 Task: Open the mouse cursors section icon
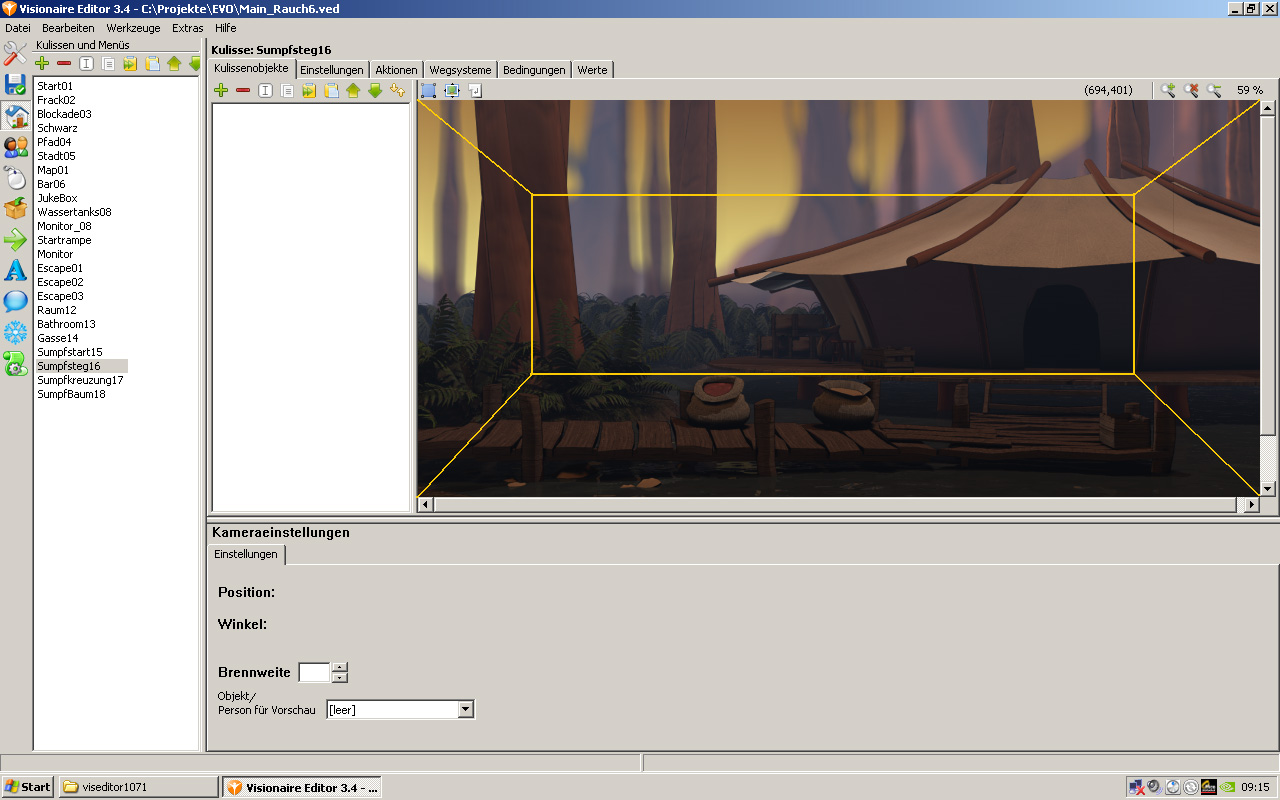[15, 178]
